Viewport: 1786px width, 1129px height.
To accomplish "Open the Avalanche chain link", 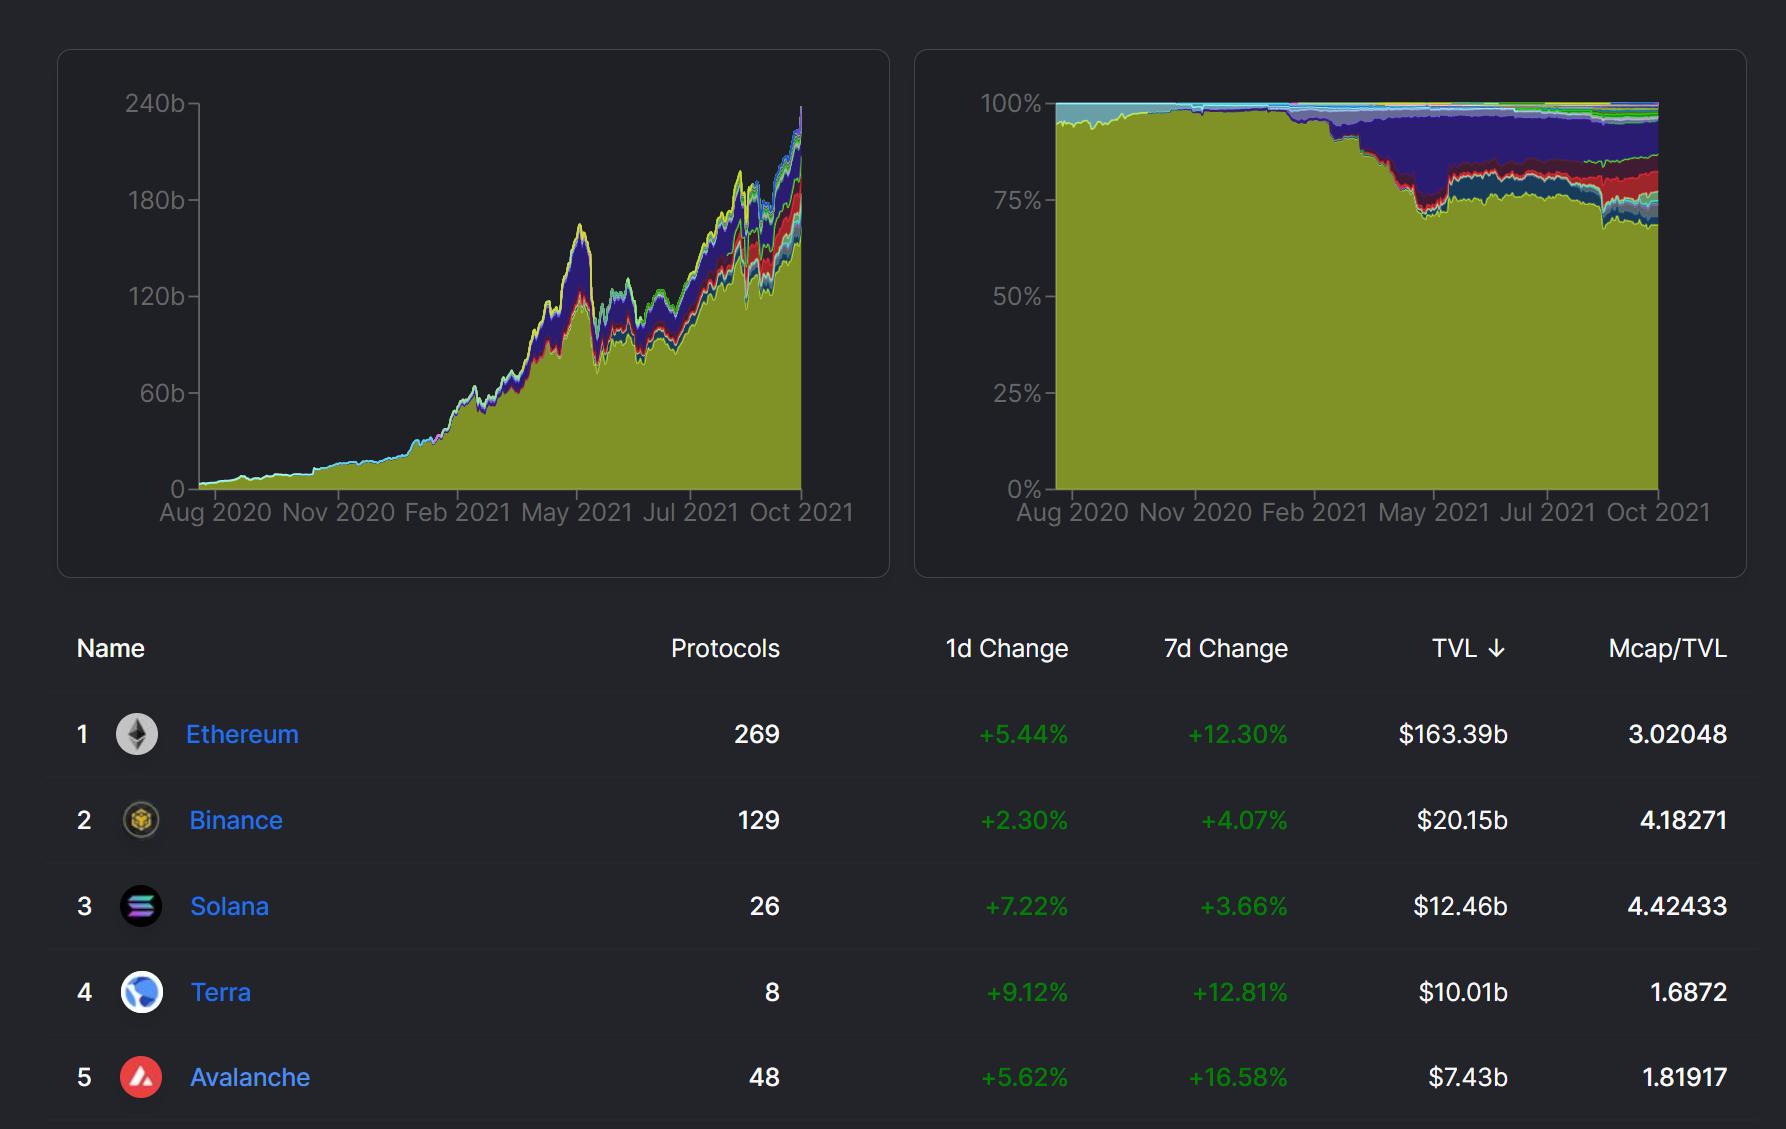I will [250, 1077].
